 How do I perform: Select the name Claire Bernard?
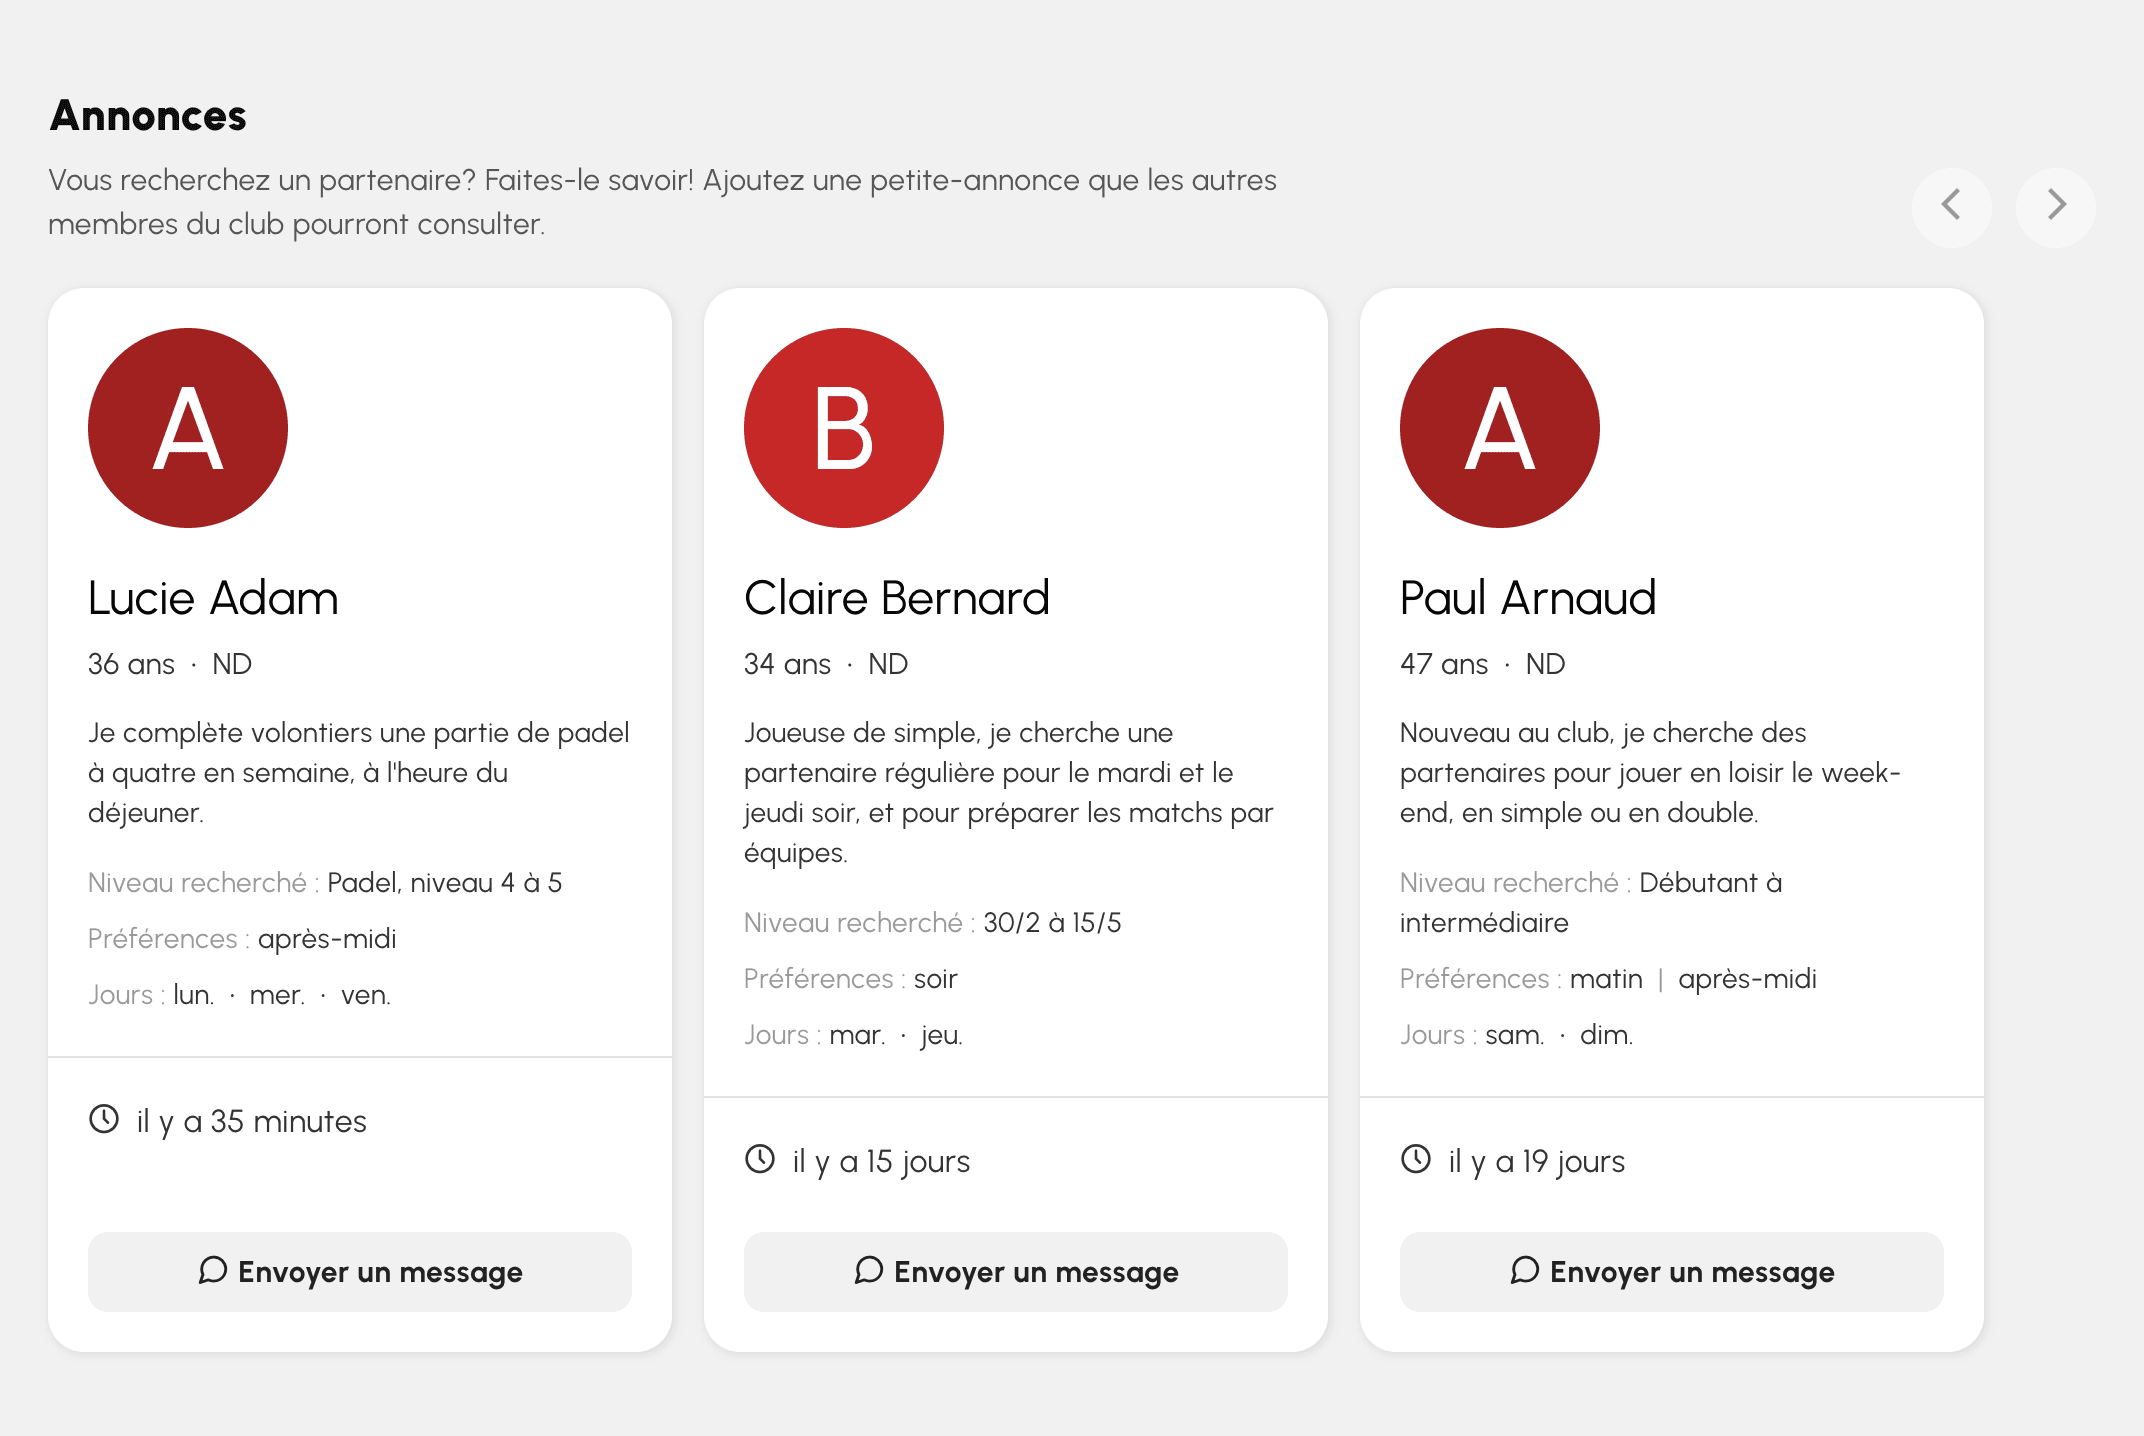tap(897, 598)
